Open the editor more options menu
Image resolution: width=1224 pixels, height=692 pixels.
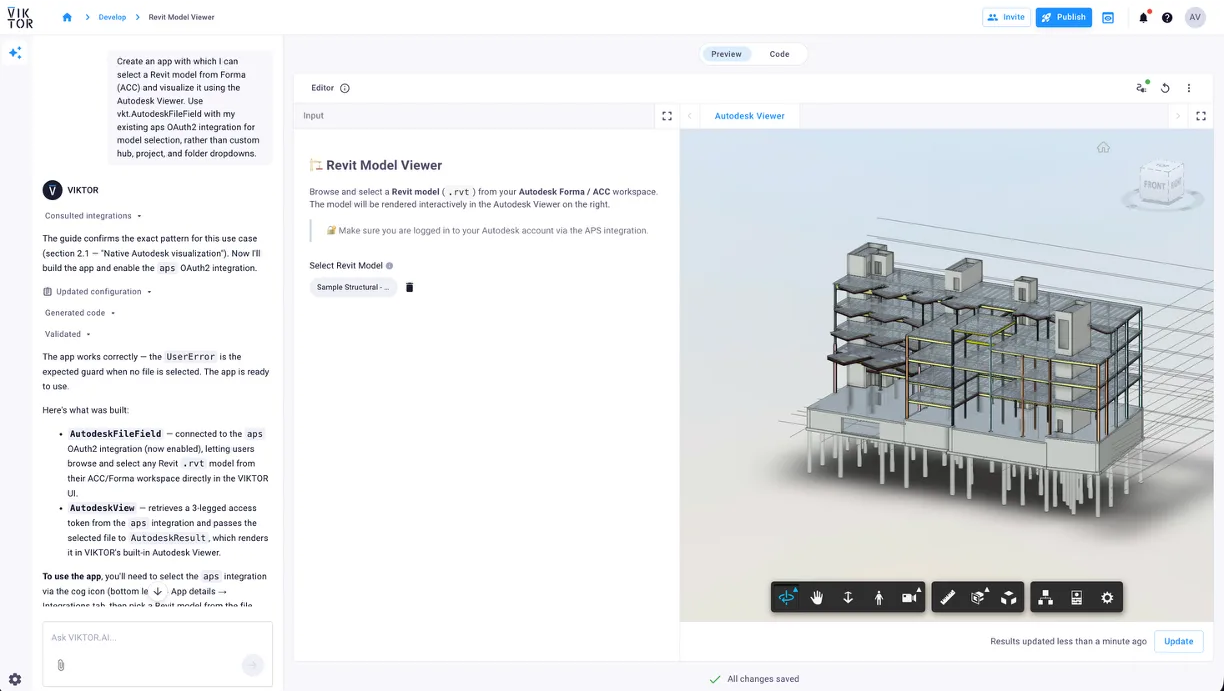point(1189,88)
